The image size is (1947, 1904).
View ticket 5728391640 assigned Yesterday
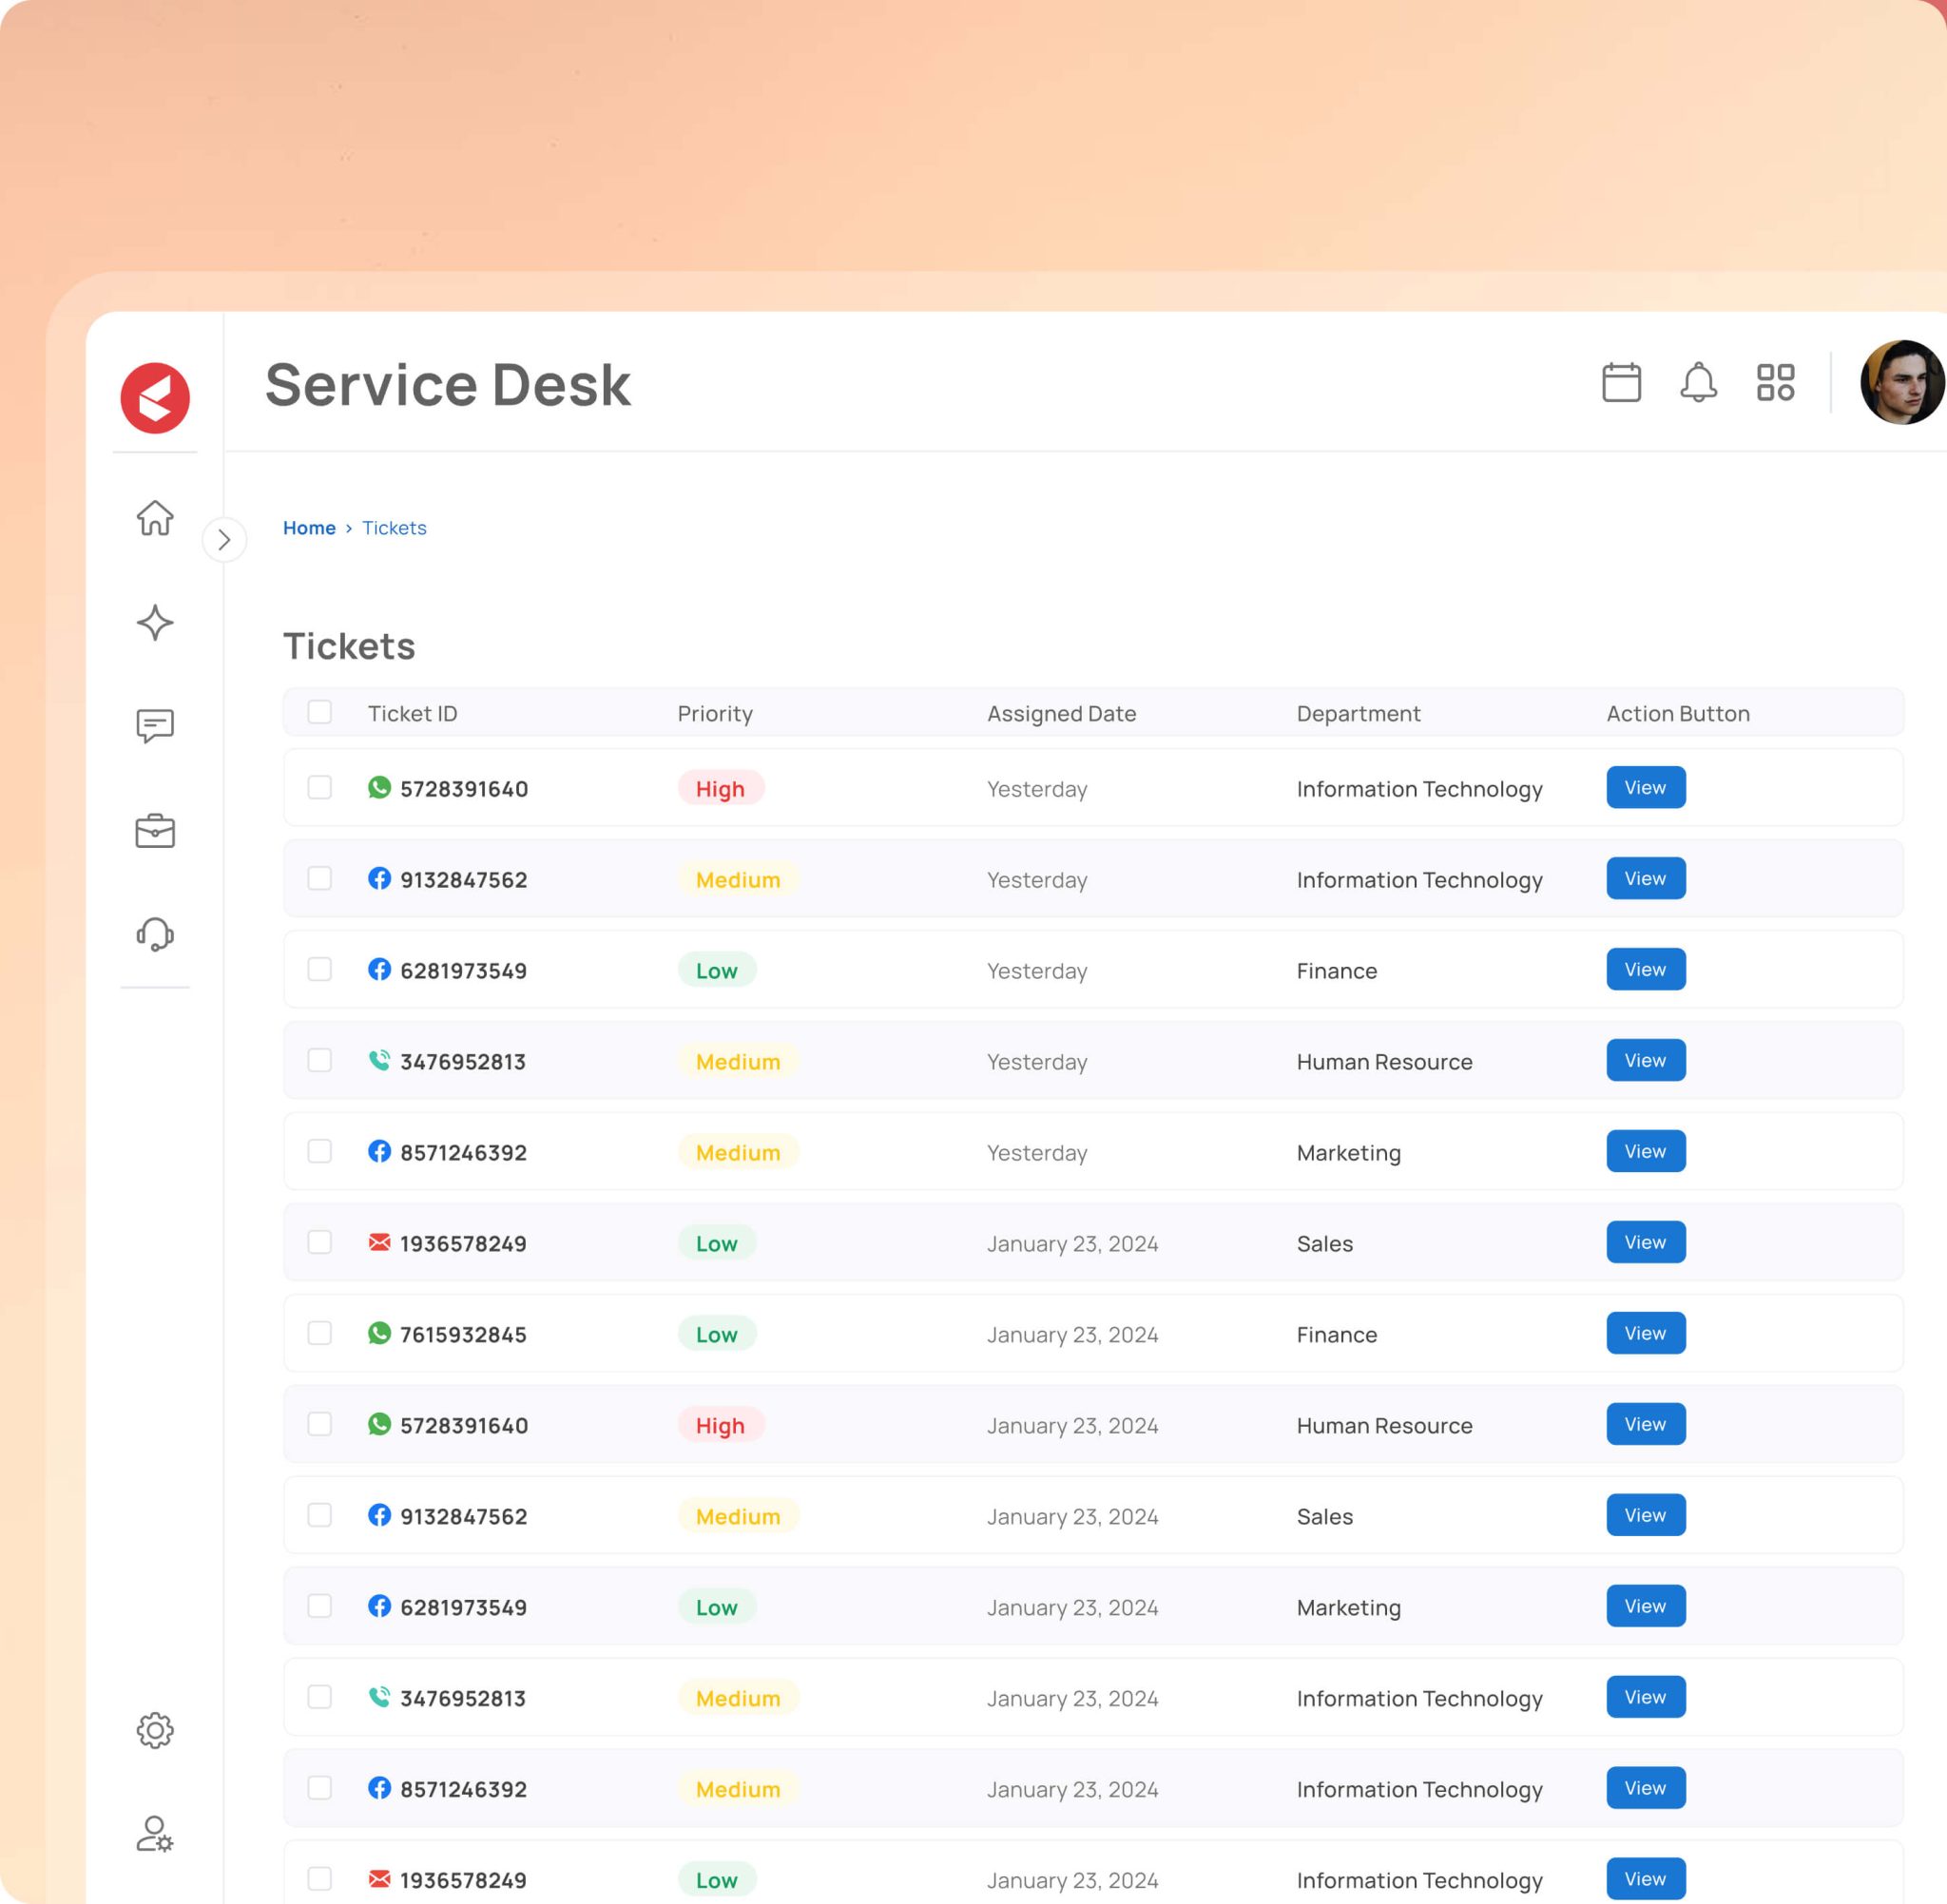coord(1646,787)
